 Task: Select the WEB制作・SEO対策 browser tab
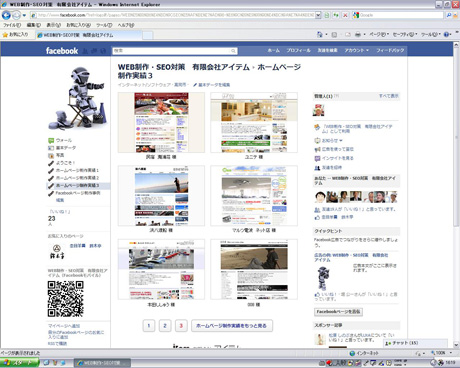[89, 35]
